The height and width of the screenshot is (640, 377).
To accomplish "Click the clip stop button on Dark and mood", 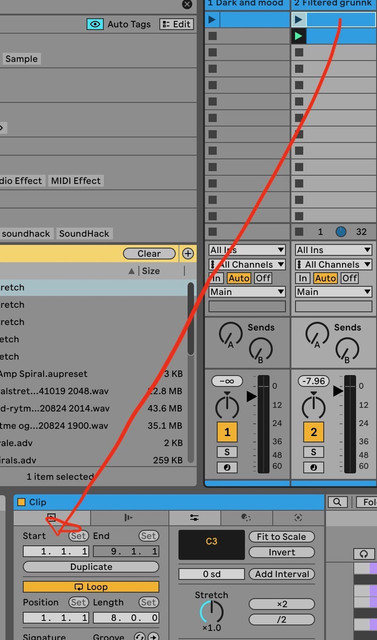I will point(213,232).
